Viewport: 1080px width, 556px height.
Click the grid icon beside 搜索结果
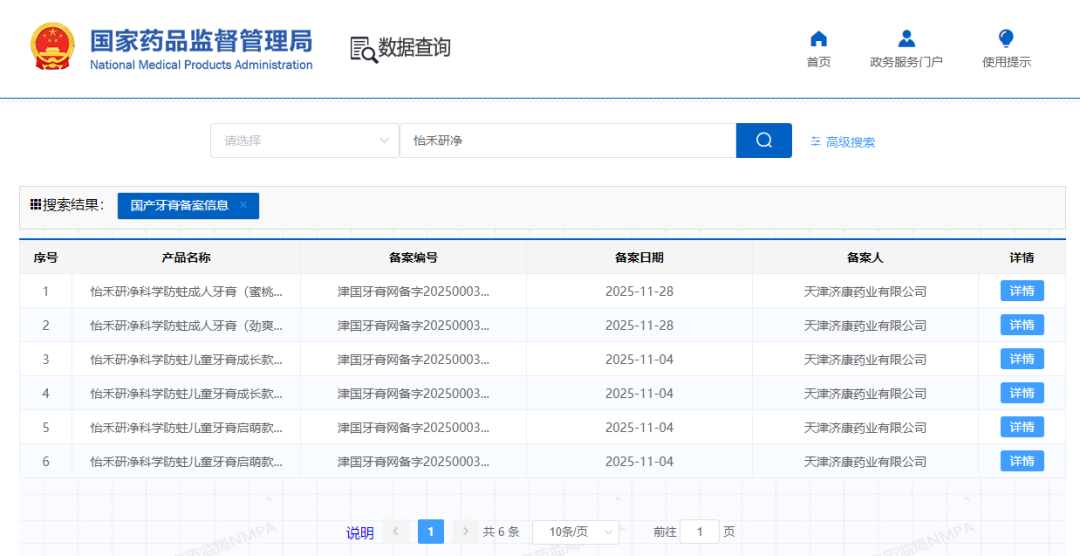(x=35, y=205)
